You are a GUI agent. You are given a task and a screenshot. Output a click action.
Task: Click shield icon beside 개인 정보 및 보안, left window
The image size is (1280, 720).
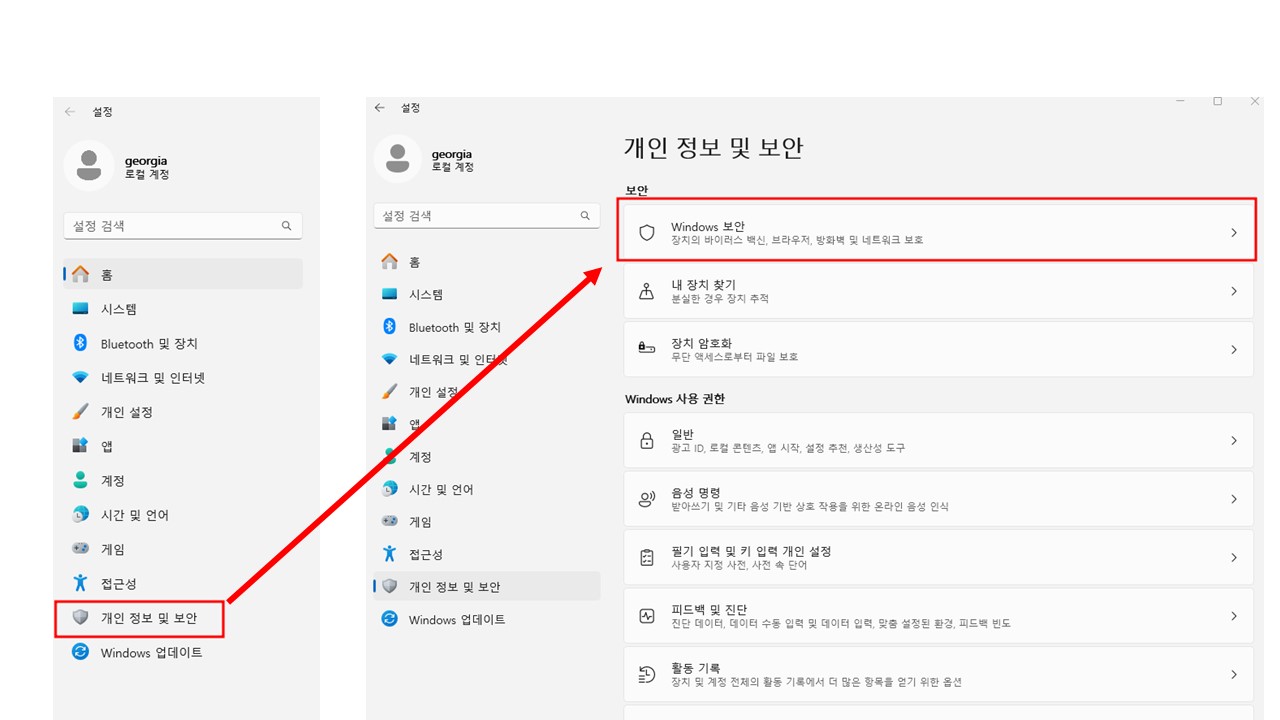81,618
